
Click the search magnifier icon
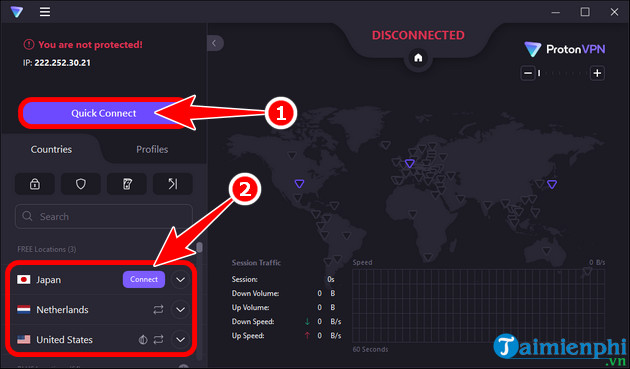[27, 216]
